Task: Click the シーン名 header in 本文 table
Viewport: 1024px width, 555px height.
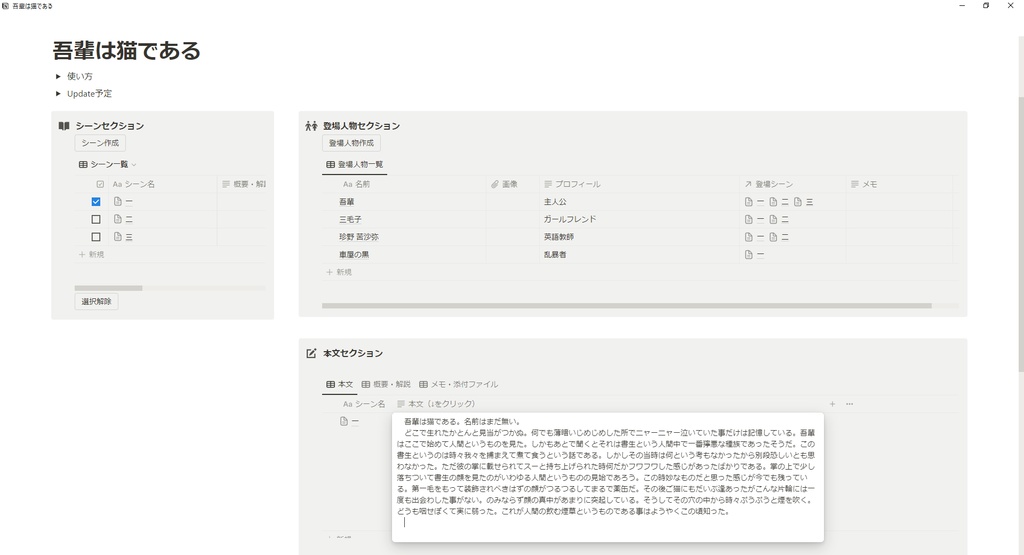Action: 364,404
